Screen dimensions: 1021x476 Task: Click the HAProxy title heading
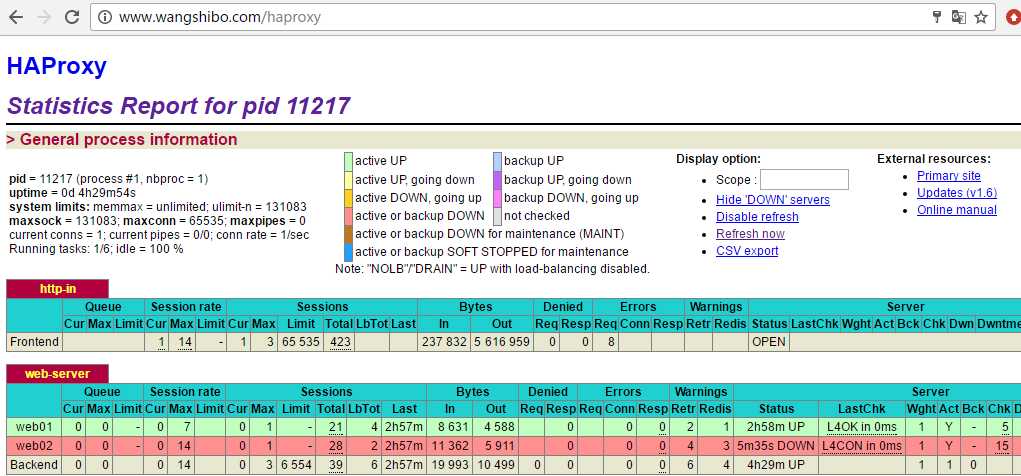pyautogui.click(x=57, y=66)
